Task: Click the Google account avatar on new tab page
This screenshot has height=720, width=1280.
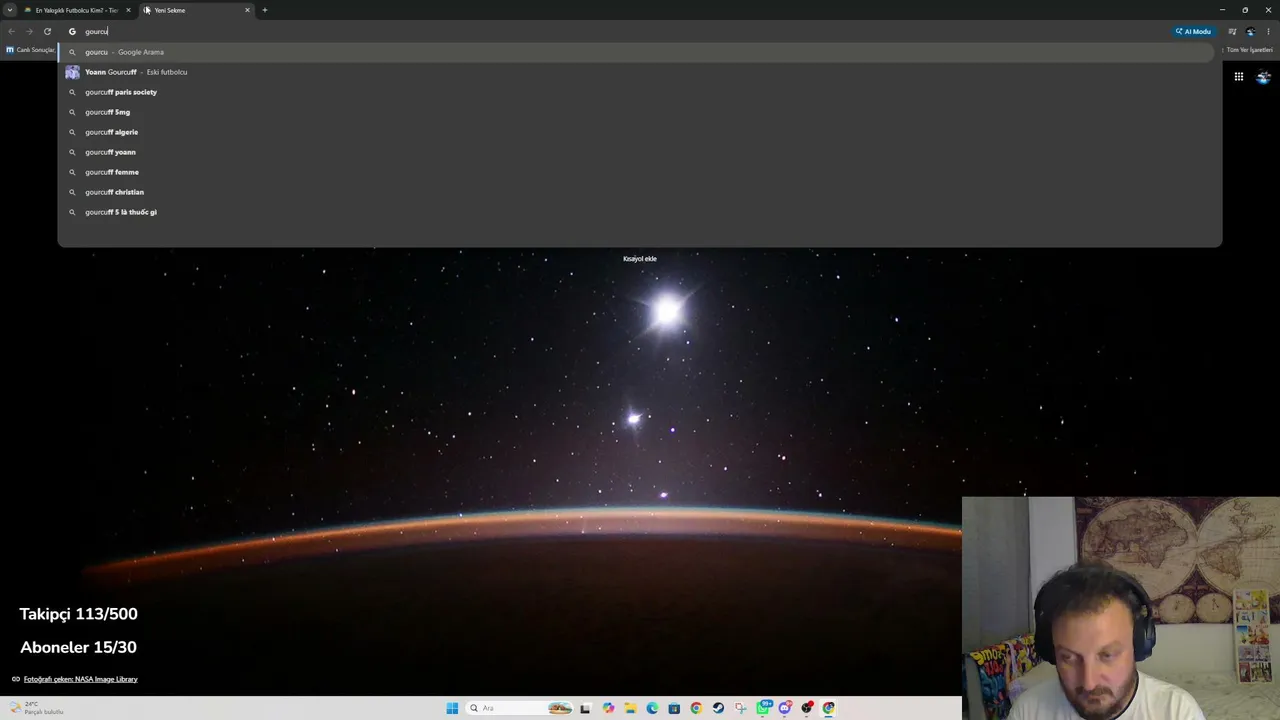Action: [x=1263, y=76]
